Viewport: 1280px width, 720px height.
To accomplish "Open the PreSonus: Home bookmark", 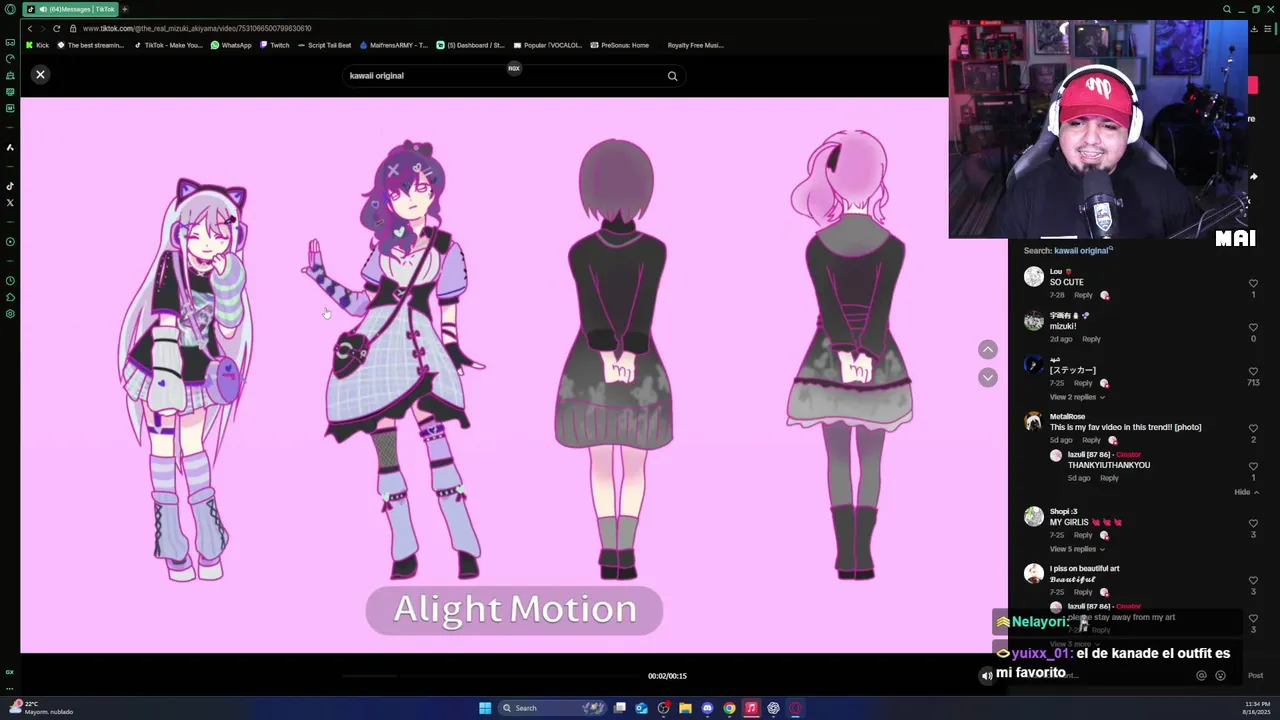I will coord(620,45).
